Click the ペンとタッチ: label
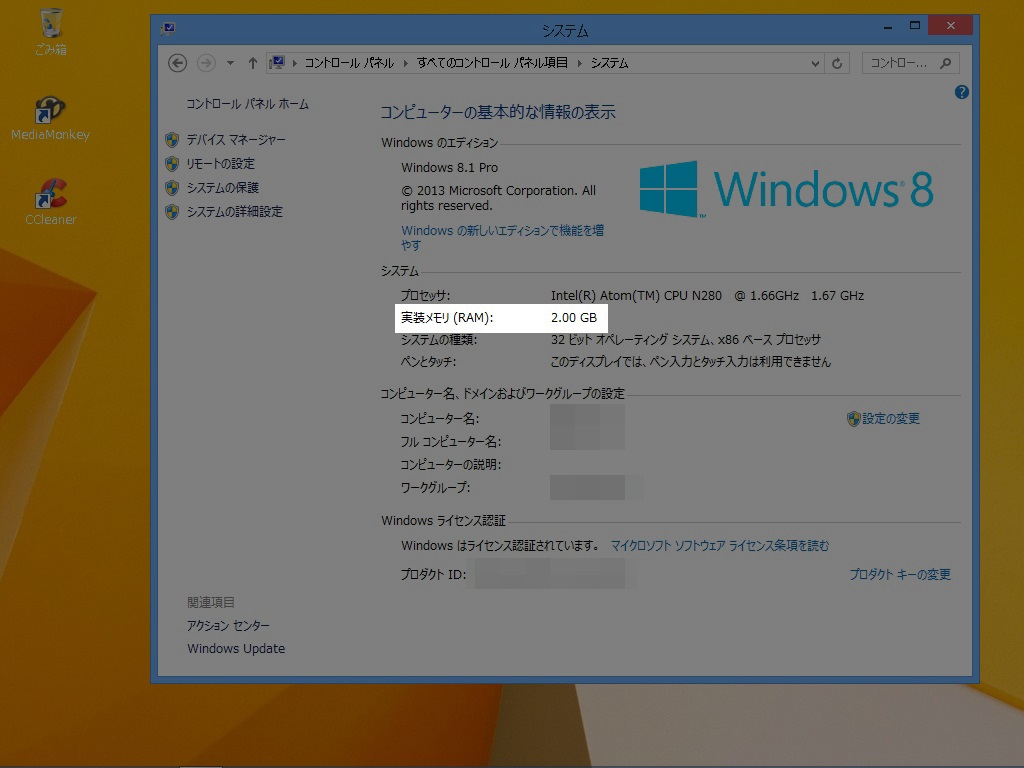Image resolution: width=1024 pixels, height=768 pixels. coord(428,362)
